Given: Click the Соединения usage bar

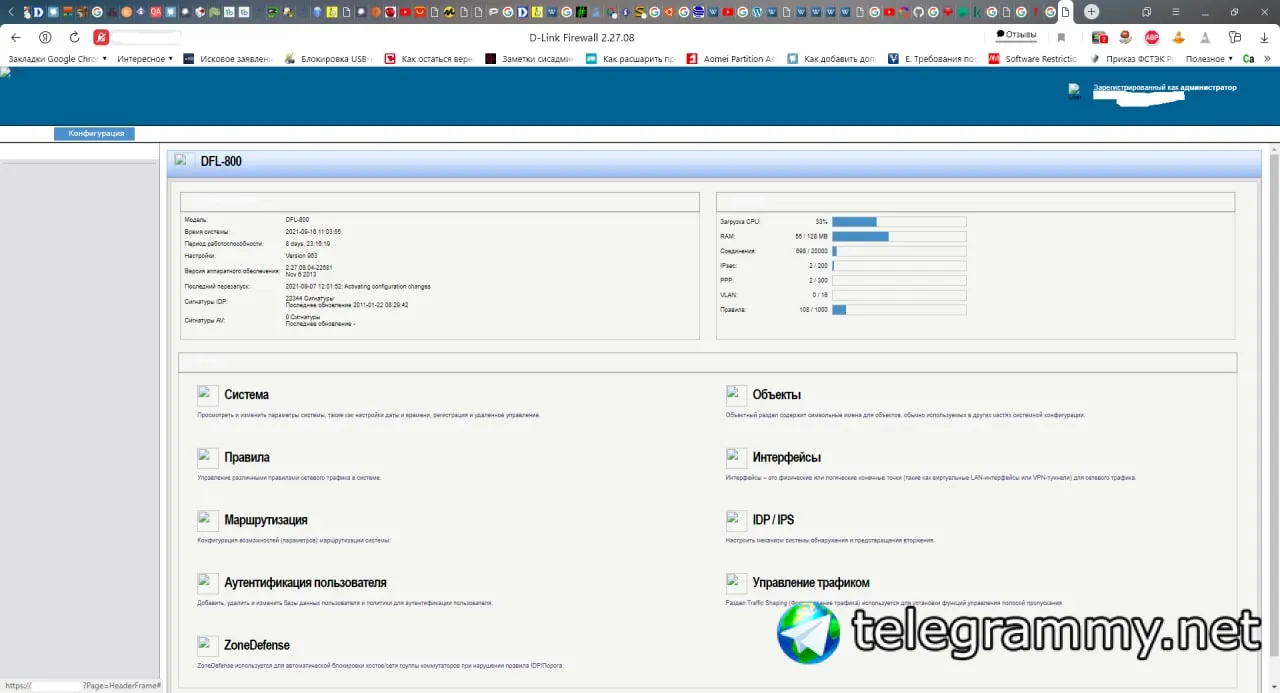Looking at the screenshot, I should [x=899, y=251].
